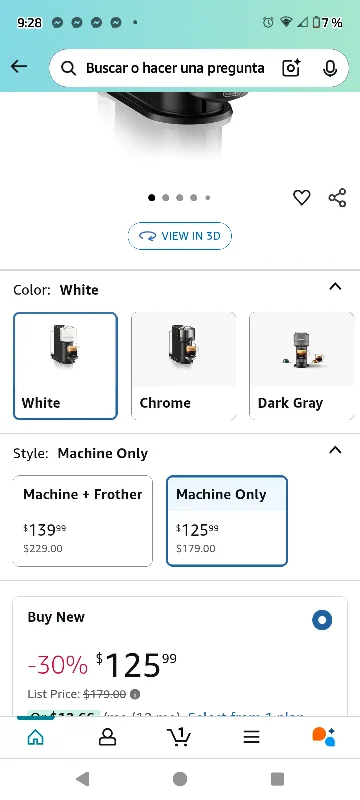Tap the share icon
This screenshot has height=800, width=360.
[x=337, y=197]
